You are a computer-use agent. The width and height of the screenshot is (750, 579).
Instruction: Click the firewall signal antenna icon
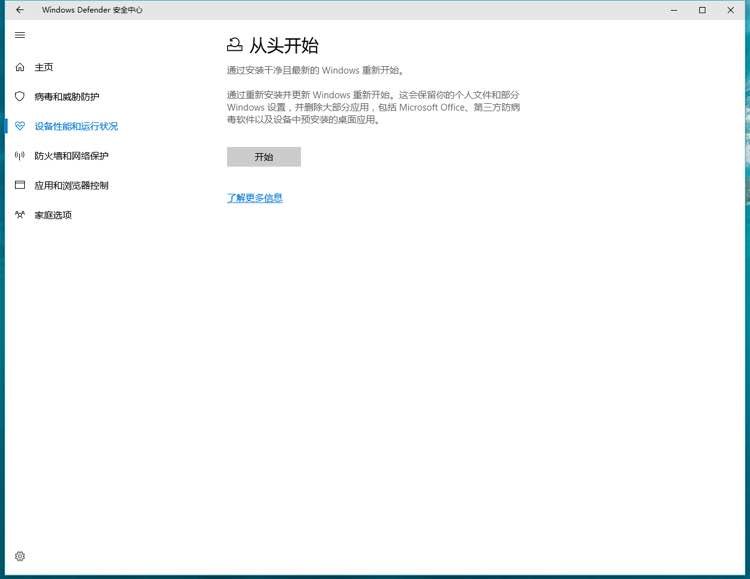20,156
